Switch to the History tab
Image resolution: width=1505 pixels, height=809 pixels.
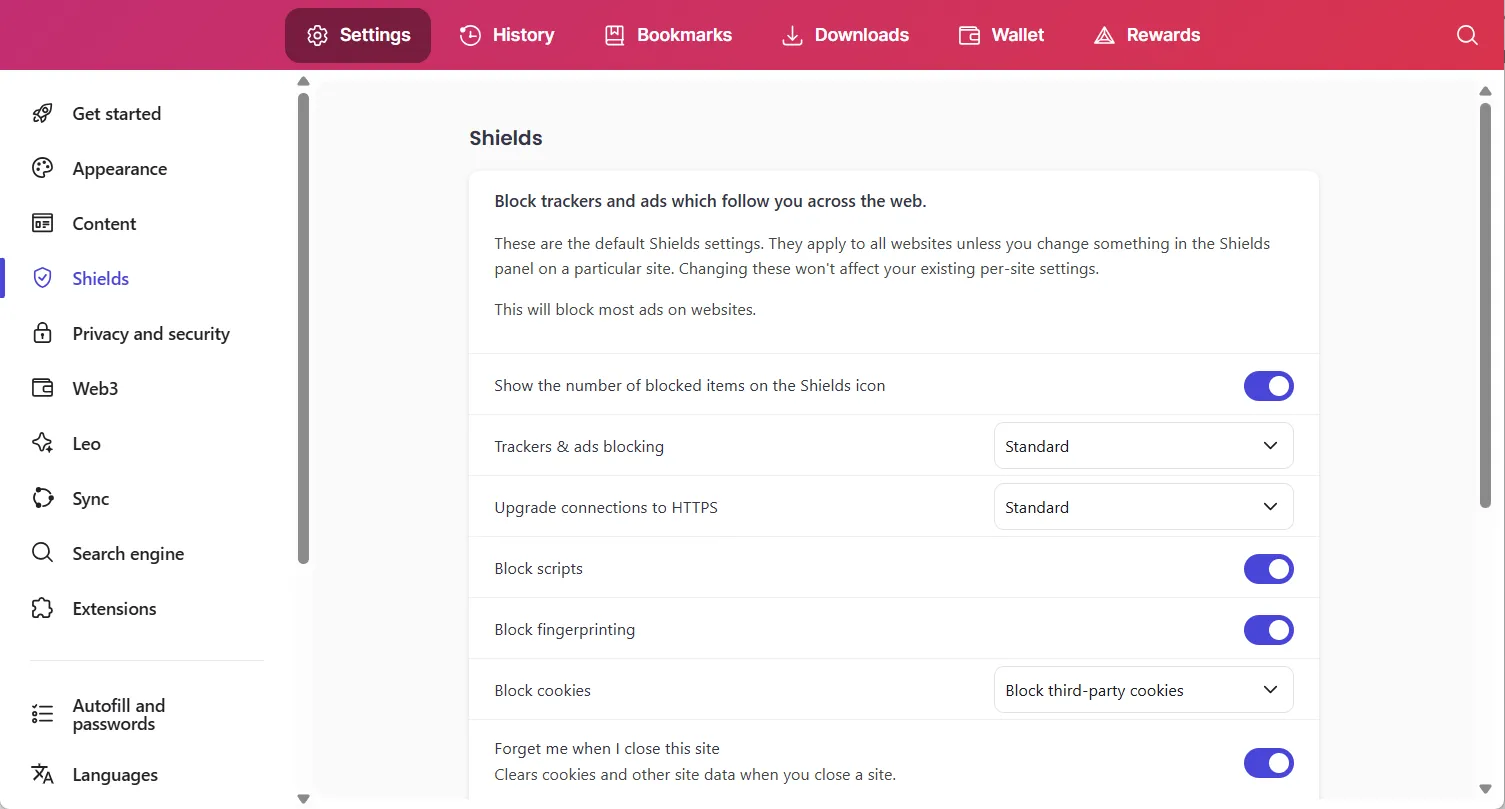click(507, 35)
